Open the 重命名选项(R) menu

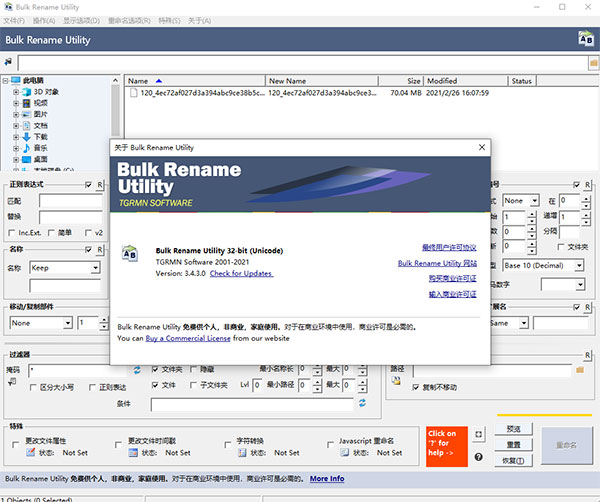(129, 21)
